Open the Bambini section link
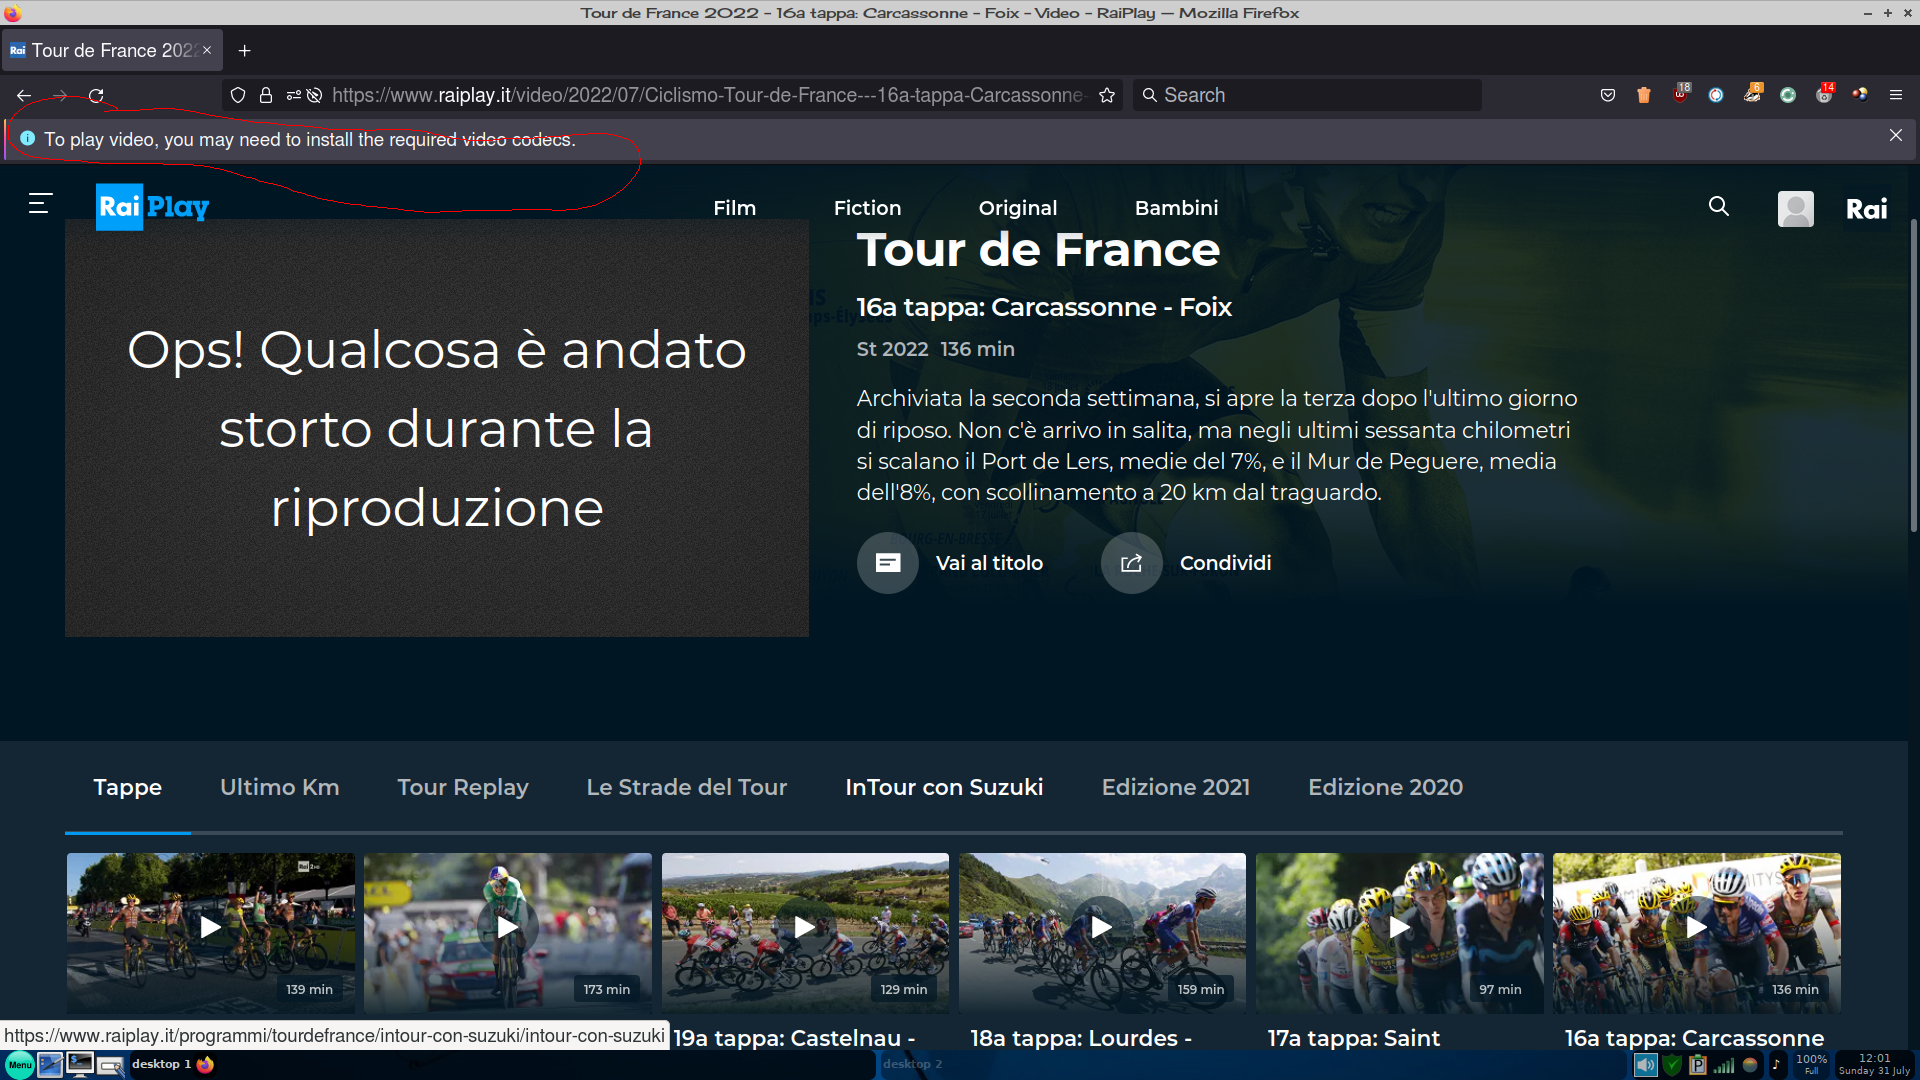The image size is (1920, 1080). 1176,208
